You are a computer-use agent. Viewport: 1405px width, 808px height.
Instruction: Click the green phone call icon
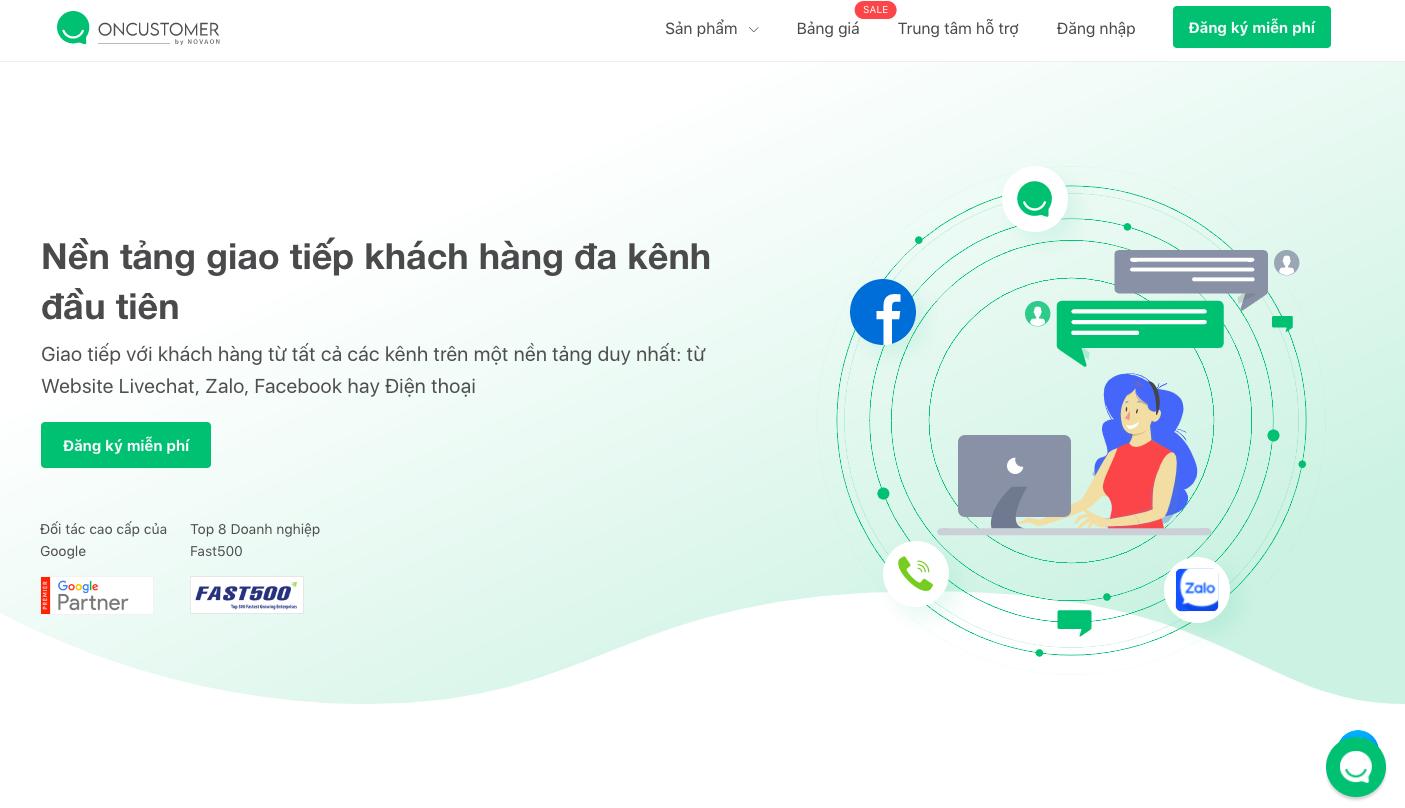coord(916,573)
